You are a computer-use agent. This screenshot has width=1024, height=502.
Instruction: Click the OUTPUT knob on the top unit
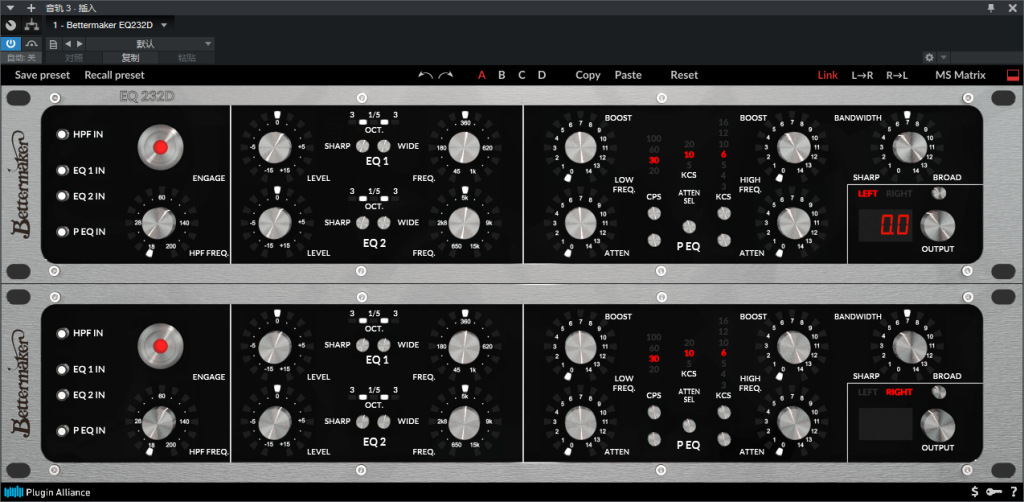(937, 226)
